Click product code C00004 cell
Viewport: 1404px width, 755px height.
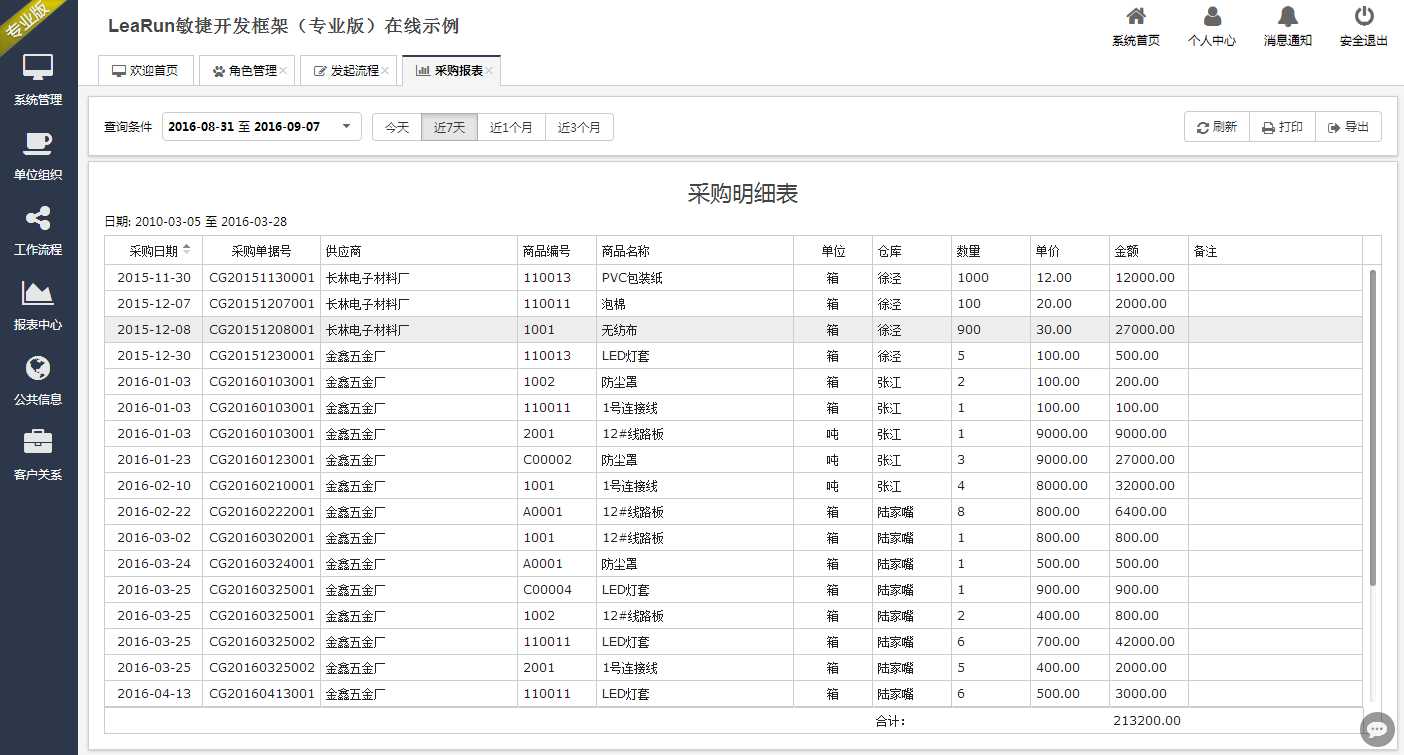557,590
